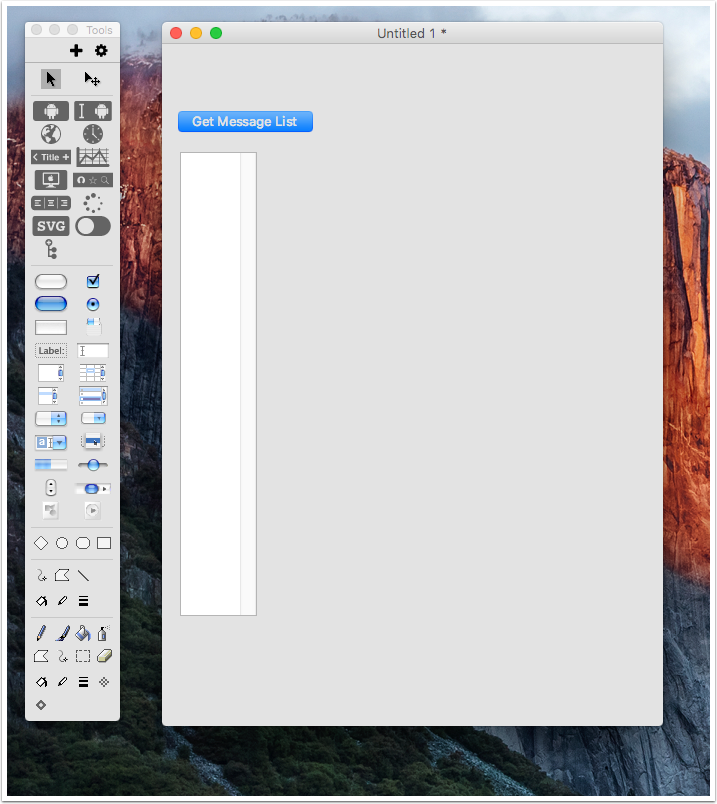
Task: Click inside the empty list field
Action: point(210,384)
